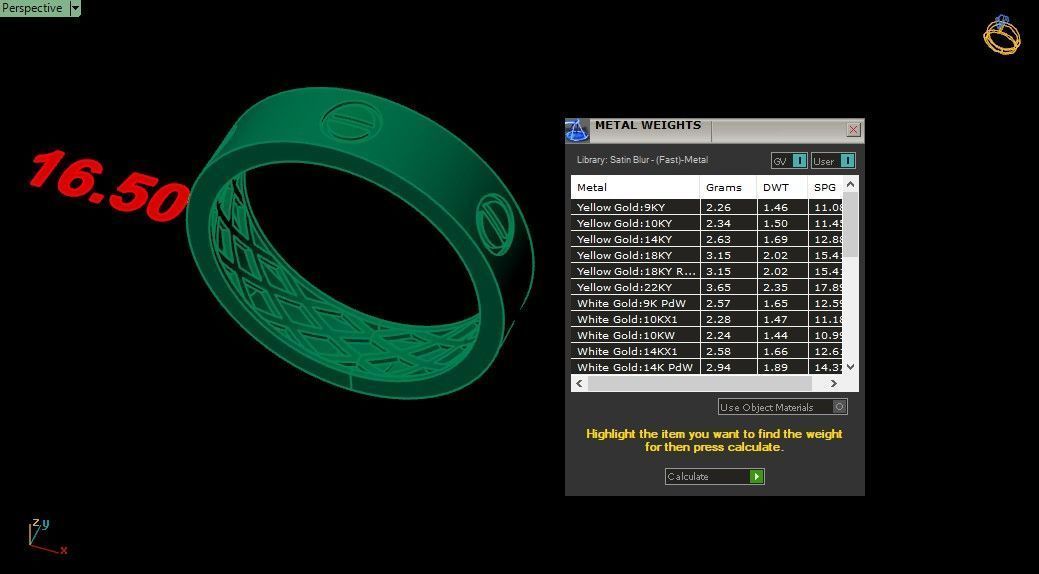Click the 1.47 DWT cell
This screenshot has height=574, width=1039.
coord(782,319)
